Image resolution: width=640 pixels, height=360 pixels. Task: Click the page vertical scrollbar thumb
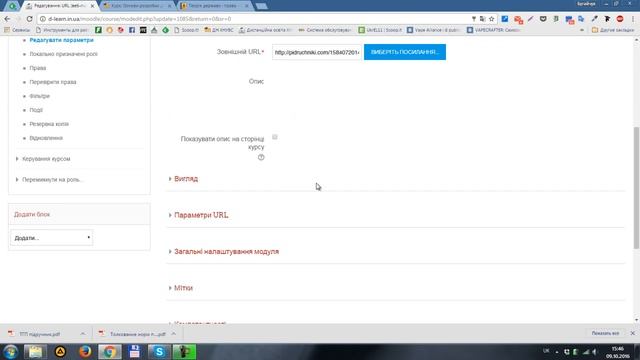(x=636, y=187)
